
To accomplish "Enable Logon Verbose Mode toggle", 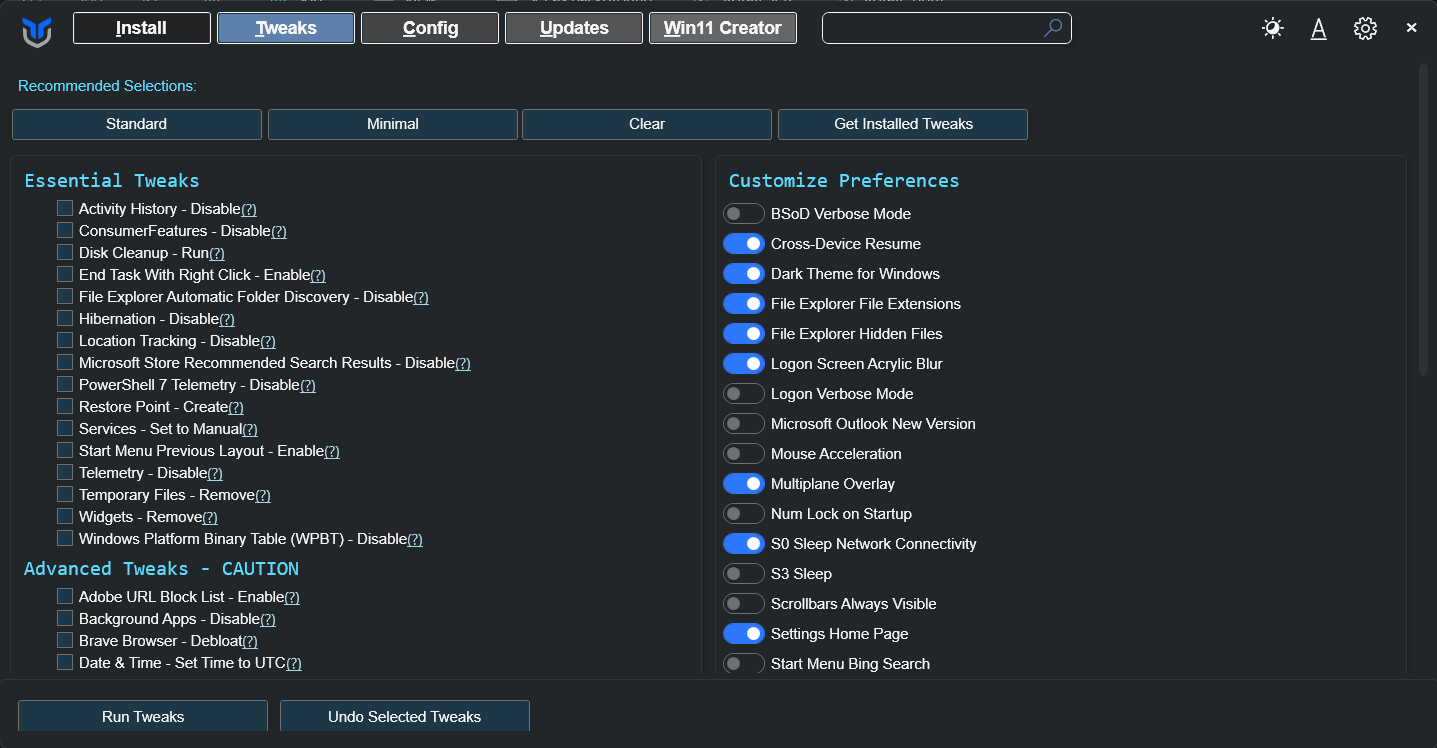I will pos(744,394).
